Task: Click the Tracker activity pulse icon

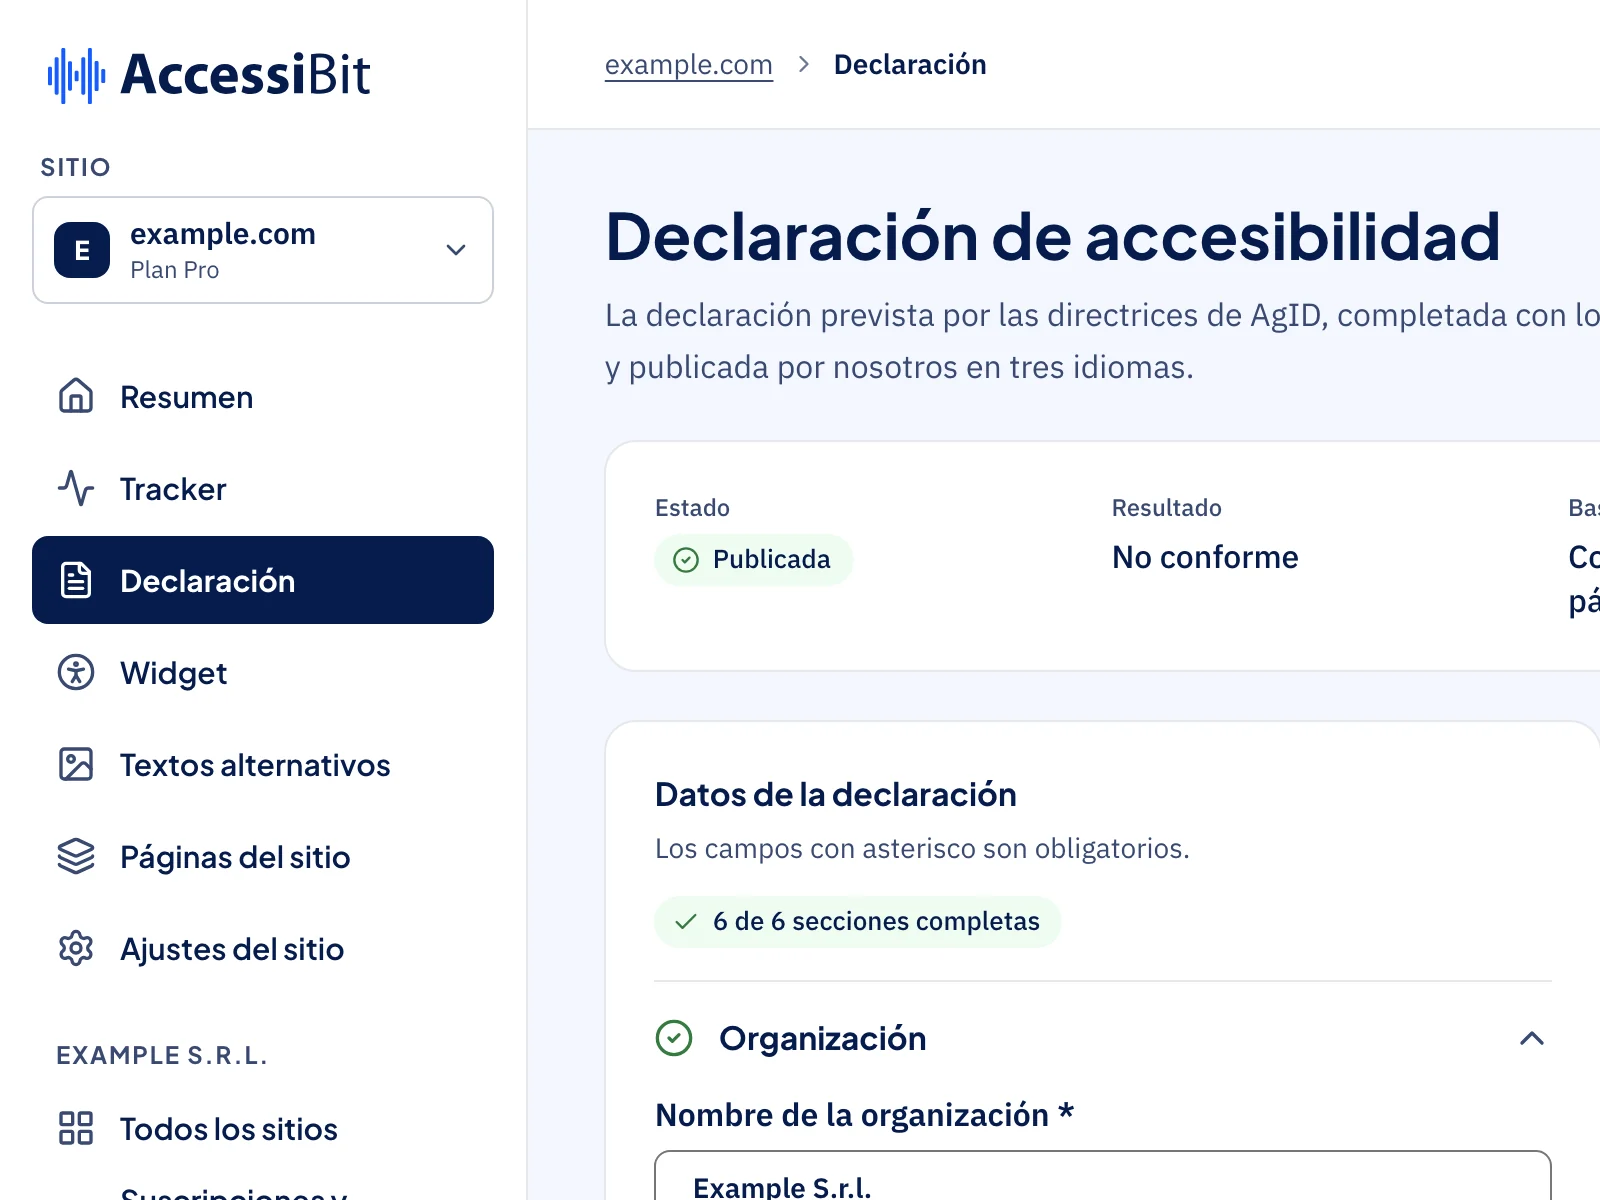Action: [76, 488]
